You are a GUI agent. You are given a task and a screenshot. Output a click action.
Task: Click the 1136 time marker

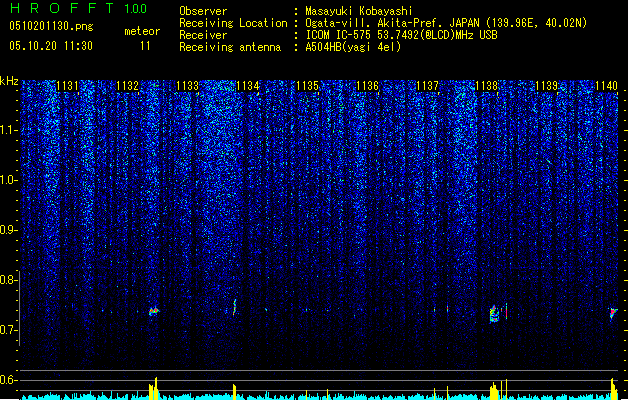(x=367, y=86)
